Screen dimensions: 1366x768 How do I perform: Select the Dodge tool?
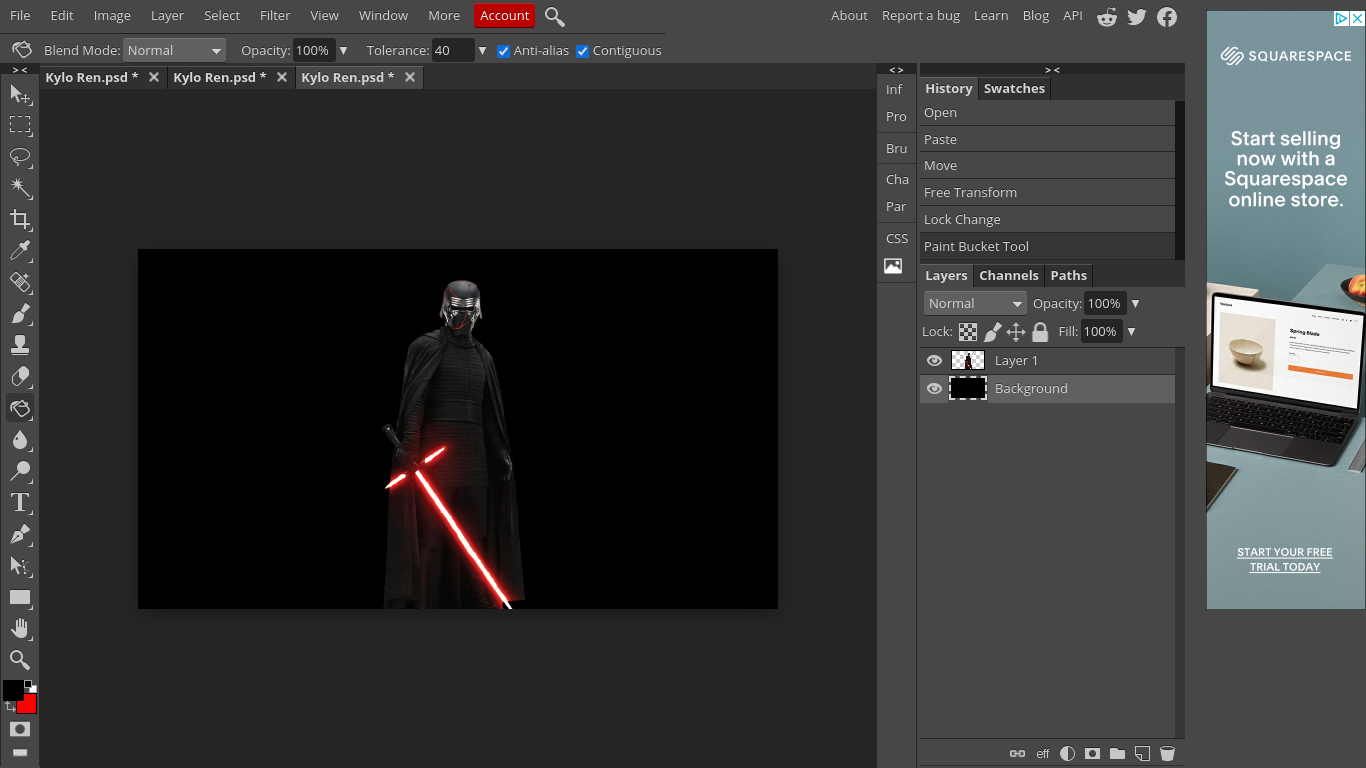coord(19,471)
